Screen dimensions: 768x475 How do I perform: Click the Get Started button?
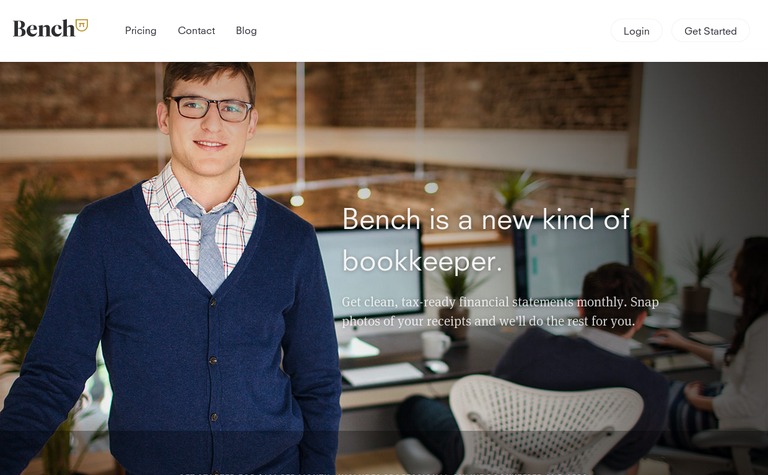pyautogui.click(x=710, y=31)
